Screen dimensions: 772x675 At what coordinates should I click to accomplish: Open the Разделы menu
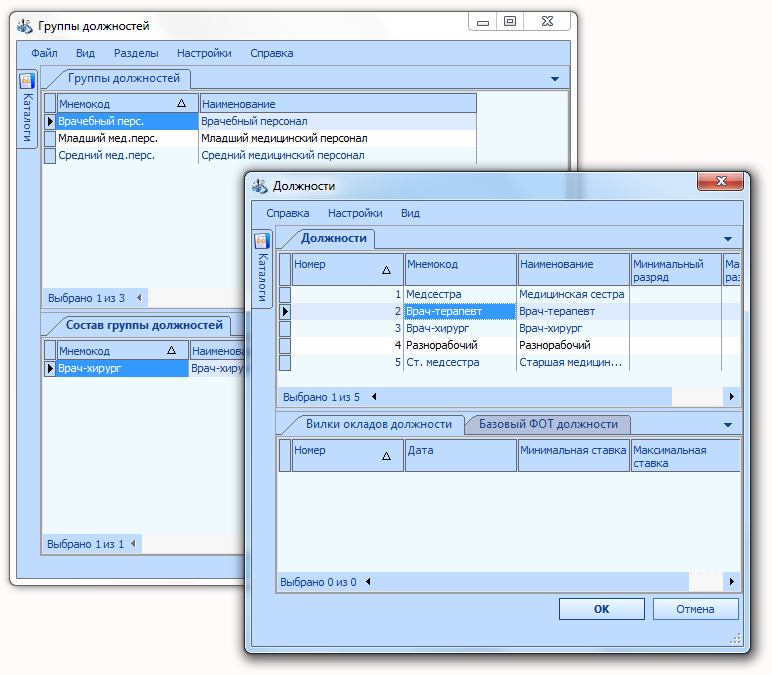136,53
